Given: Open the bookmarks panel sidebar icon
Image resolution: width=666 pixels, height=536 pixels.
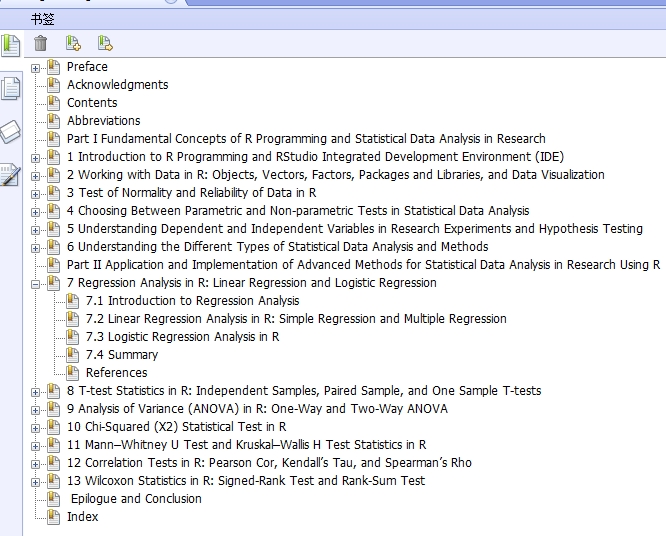Looking at the screenshot, I should tap(11, 45).
